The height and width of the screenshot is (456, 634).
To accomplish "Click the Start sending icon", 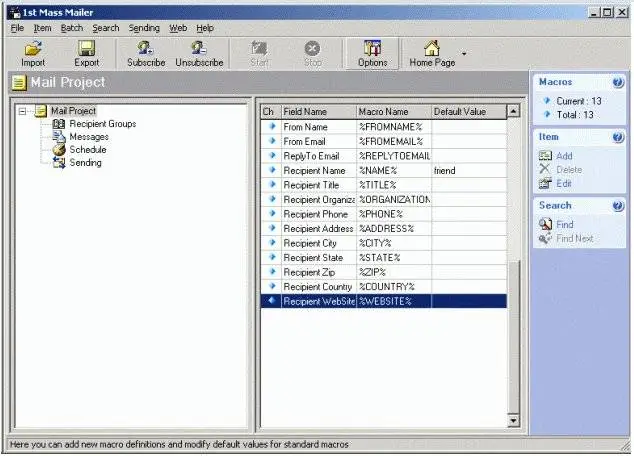I will coord(259,49).
